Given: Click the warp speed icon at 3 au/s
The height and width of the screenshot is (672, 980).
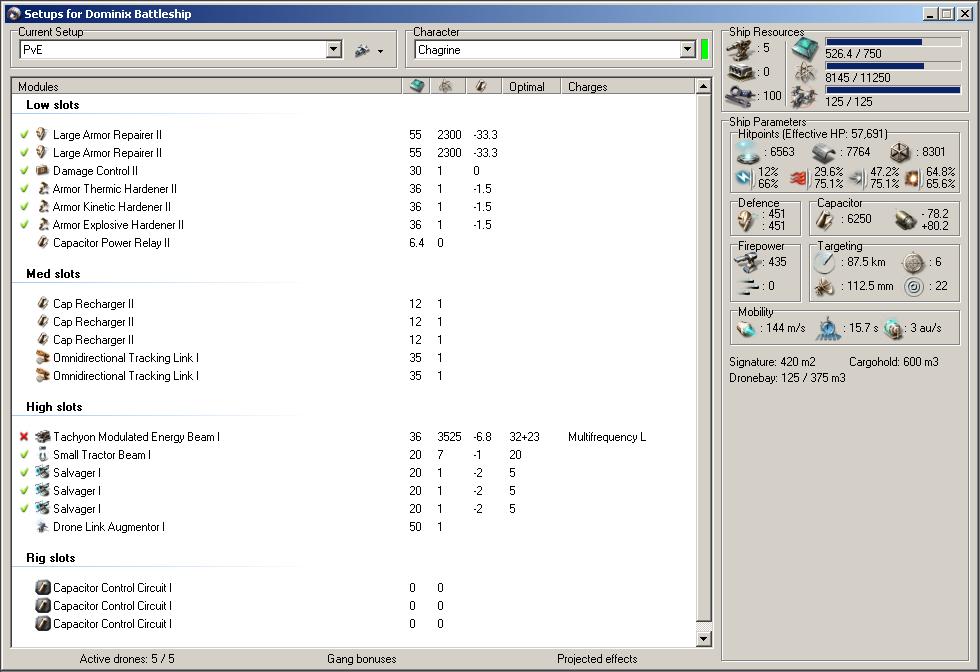Looking at the screenshot, I should pyautogui.click(x=894, y=328).
